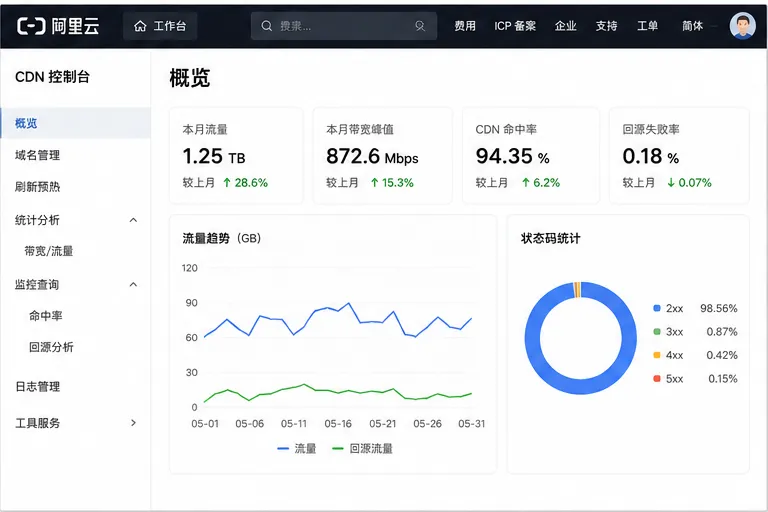The width and height of the screenshot is (768, 512).
Task: Click the 统计分析 sidebar label
Action: click(37, 220)
